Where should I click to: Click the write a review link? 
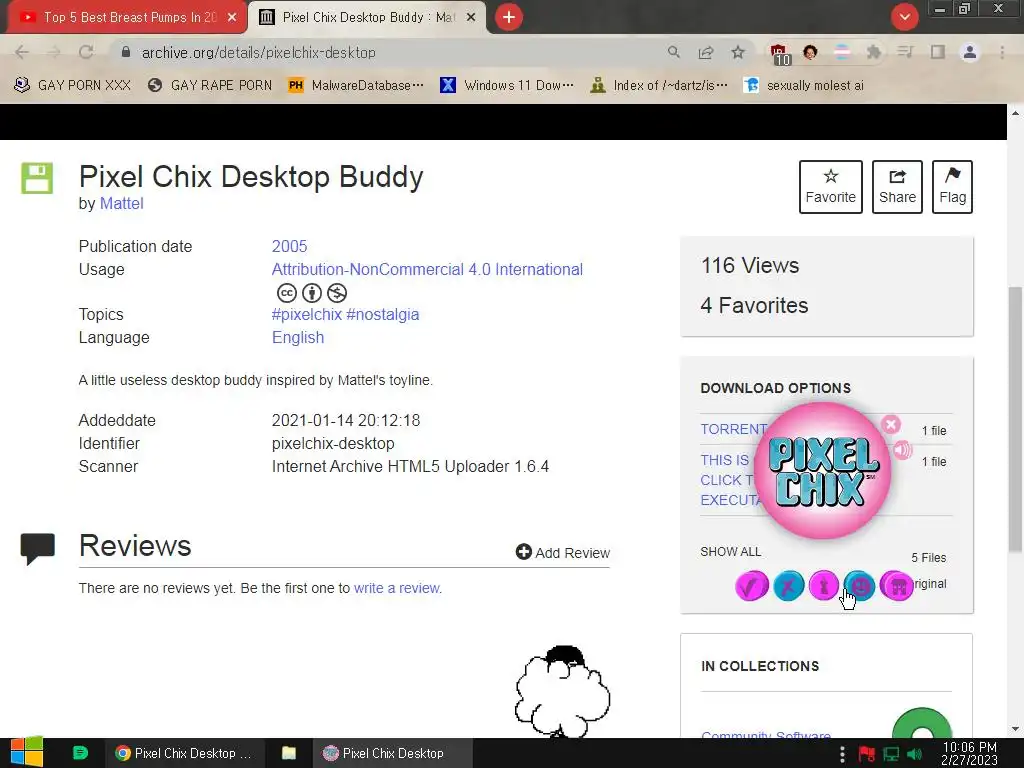tap(397, 588)
